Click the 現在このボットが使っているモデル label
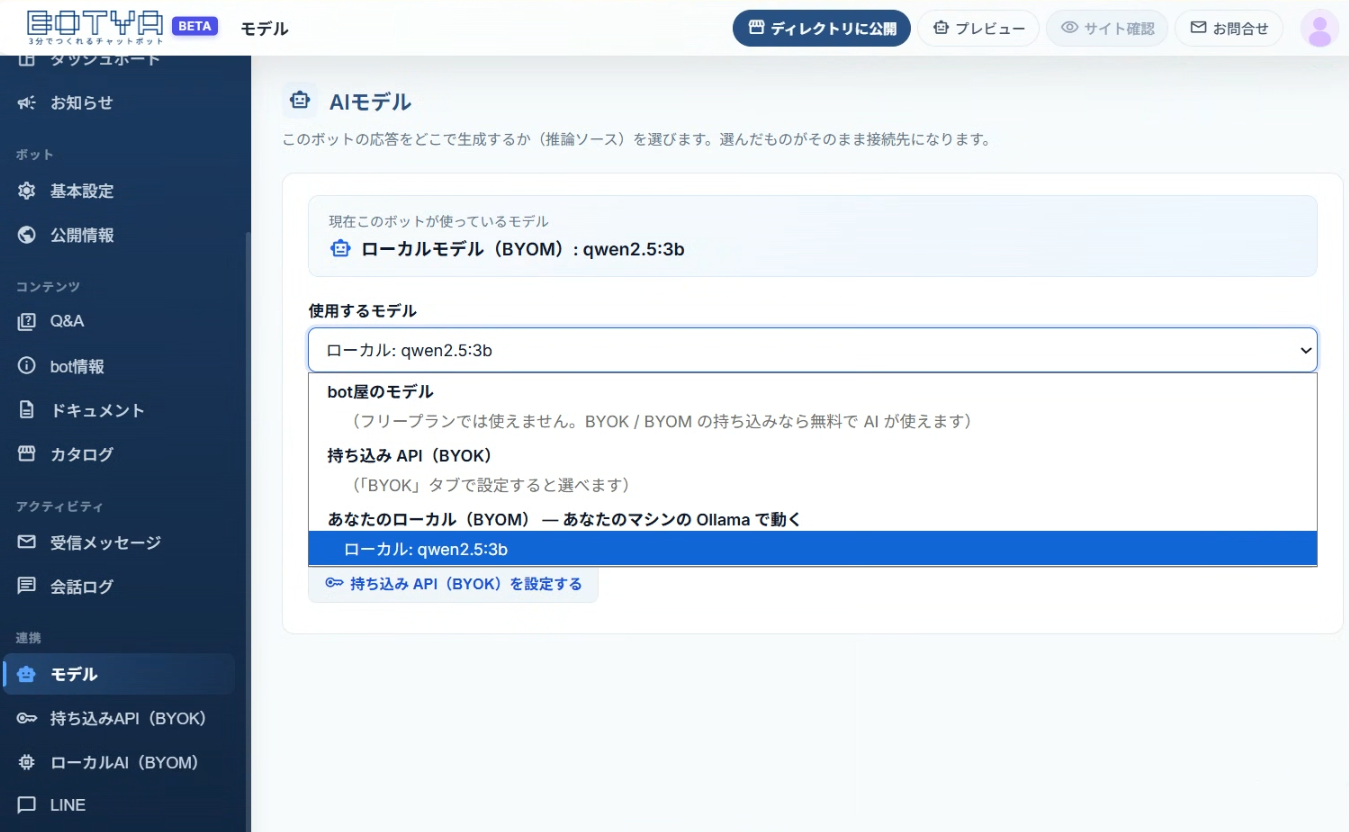This screenshot has height=832, width=1349. tap(439, 221)
